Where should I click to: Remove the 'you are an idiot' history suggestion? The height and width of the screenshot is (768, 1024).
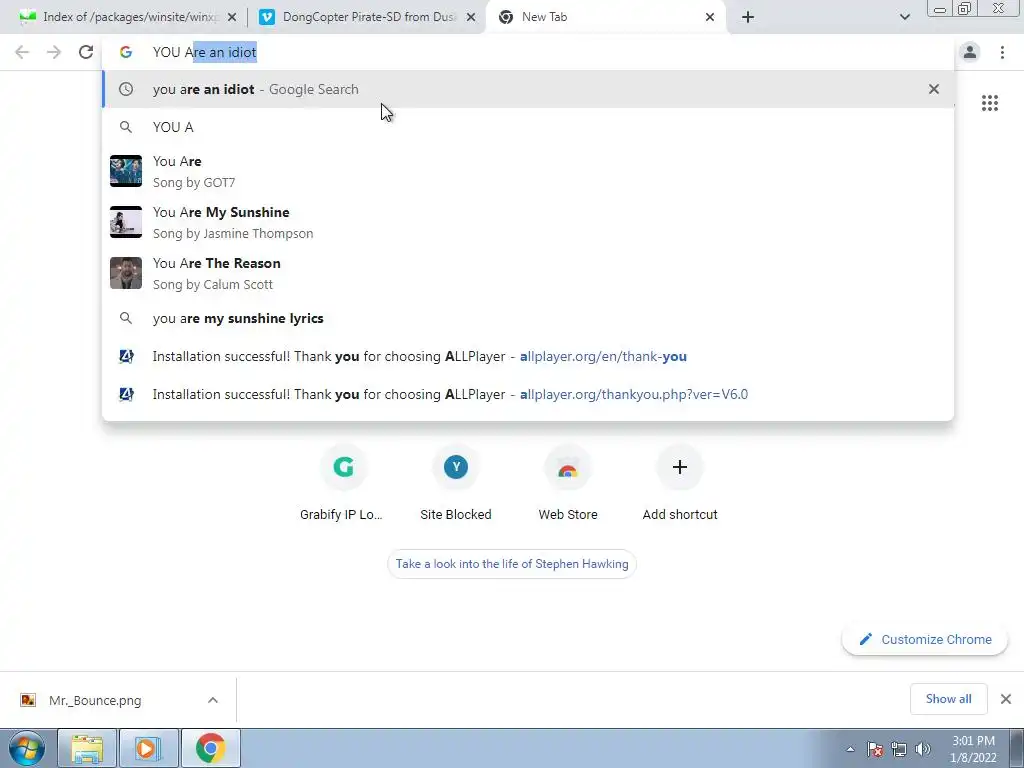pos(934,89)
